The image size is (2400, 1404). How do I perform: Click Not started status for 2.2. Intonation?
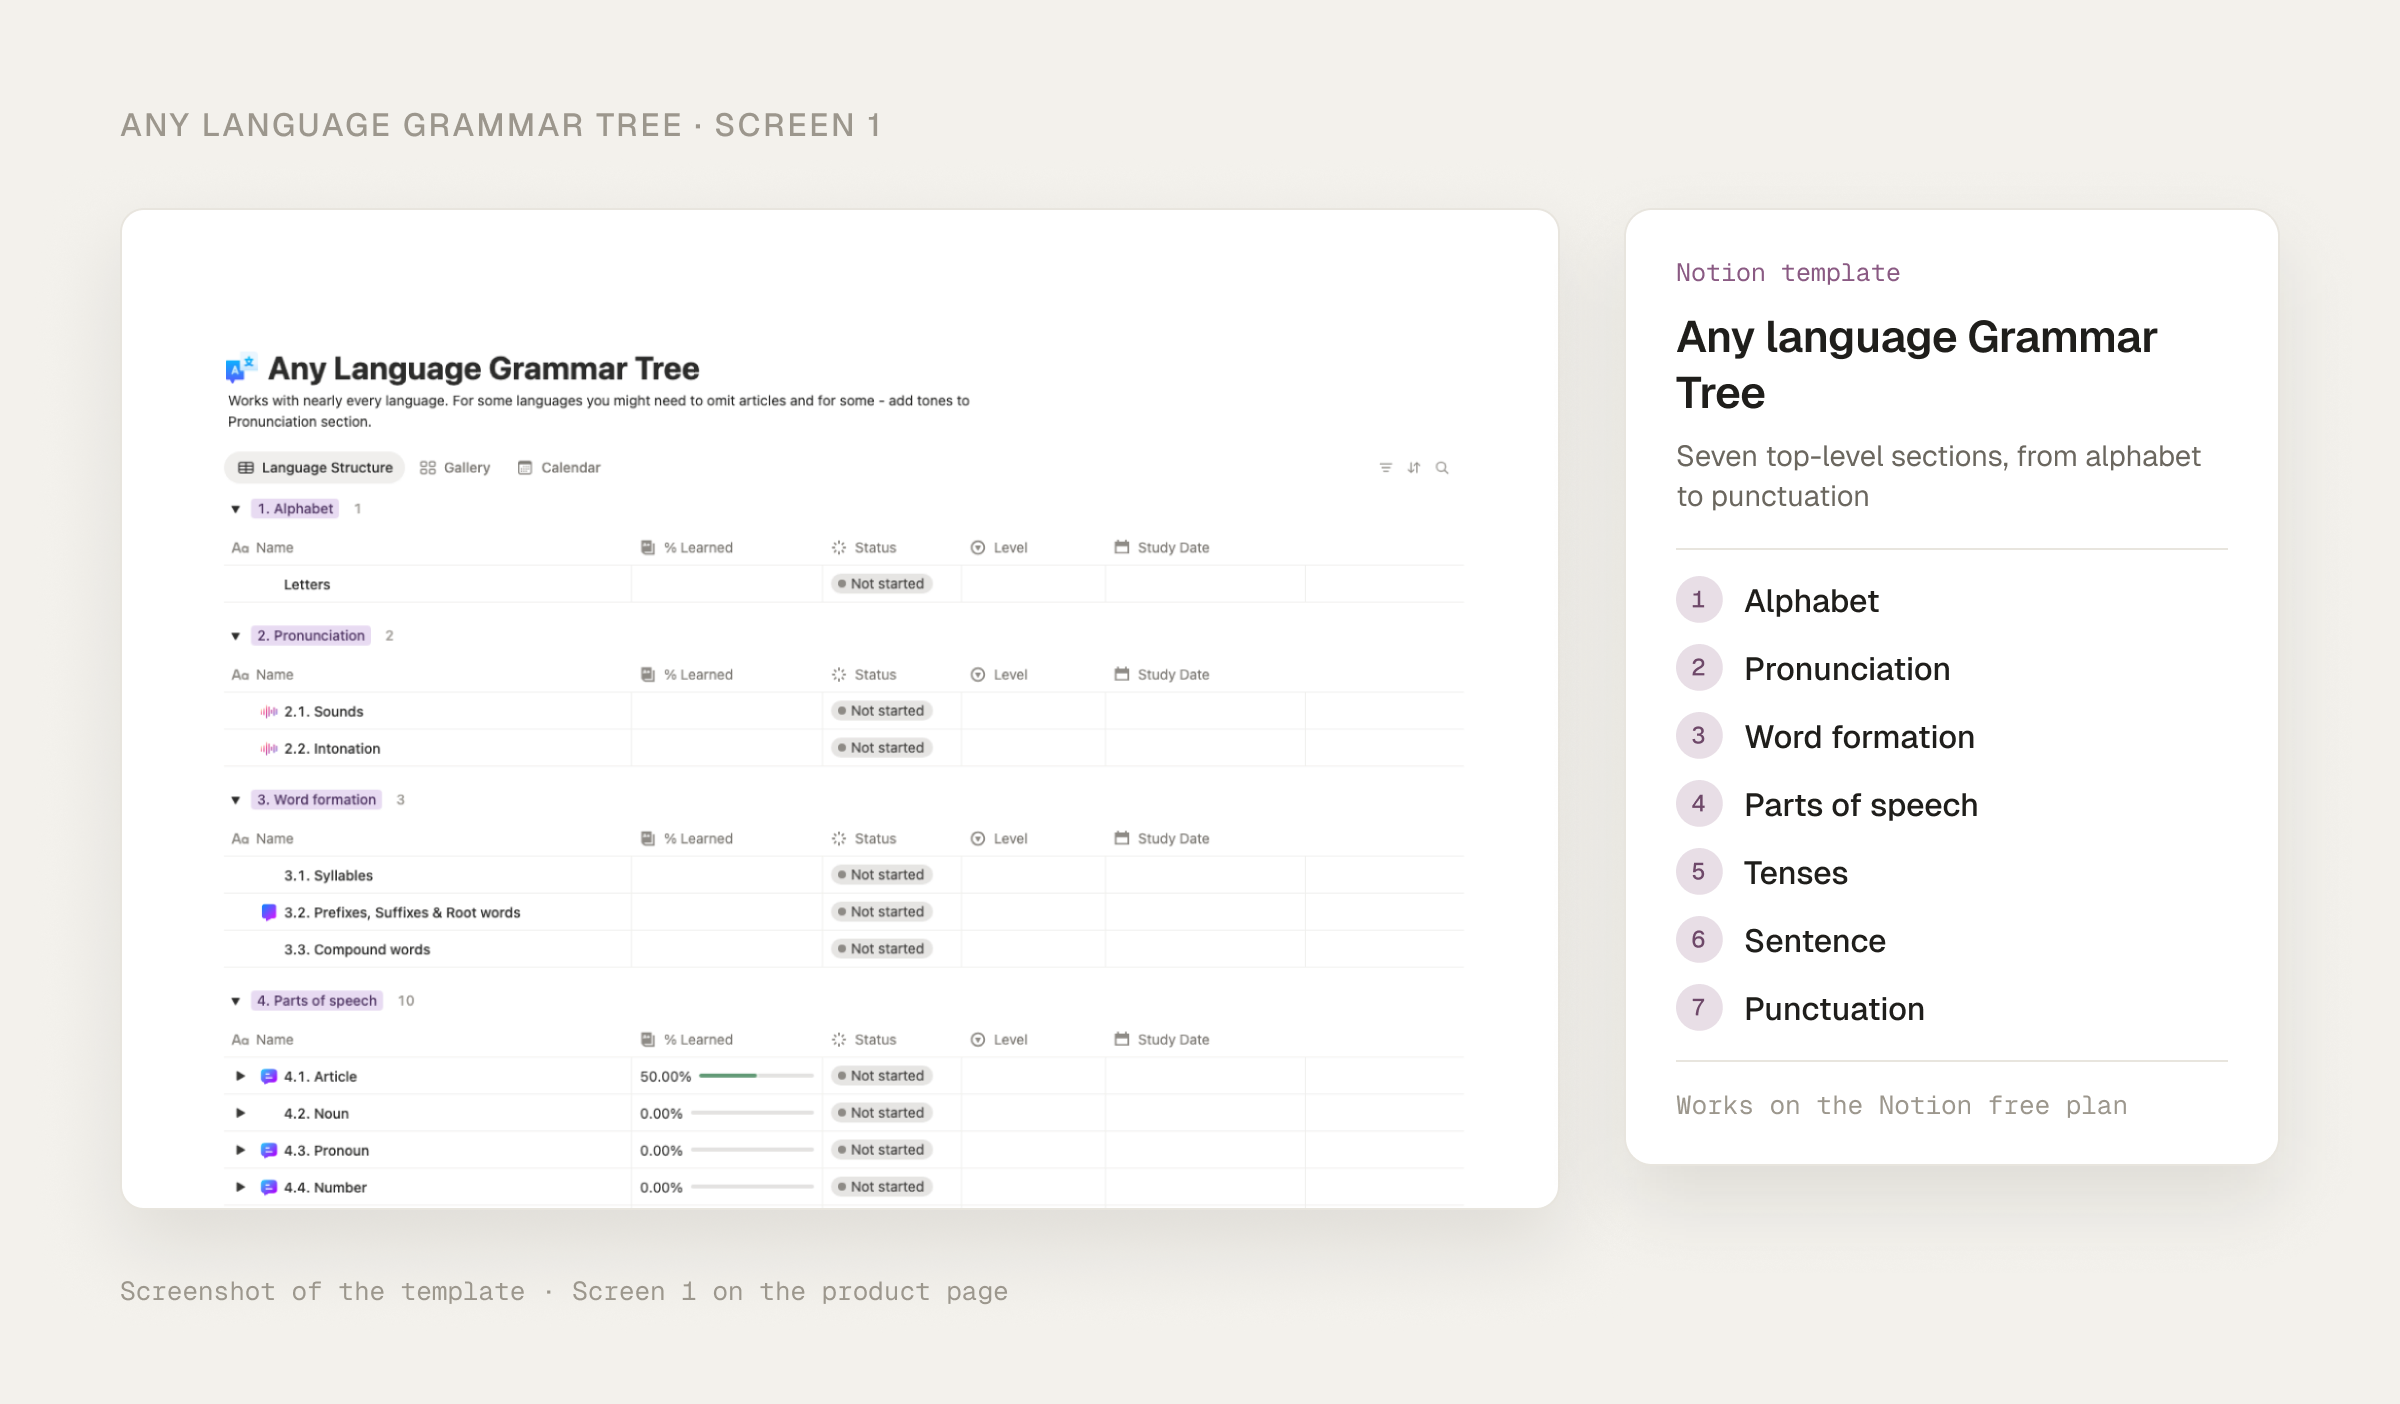click(882, 748)
